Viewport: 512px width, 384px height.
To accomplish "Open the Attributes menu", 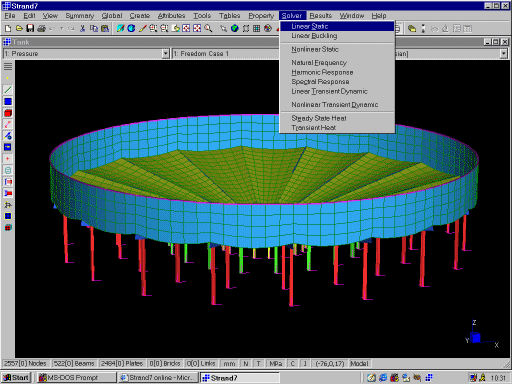I will click(x=171, y=16).
